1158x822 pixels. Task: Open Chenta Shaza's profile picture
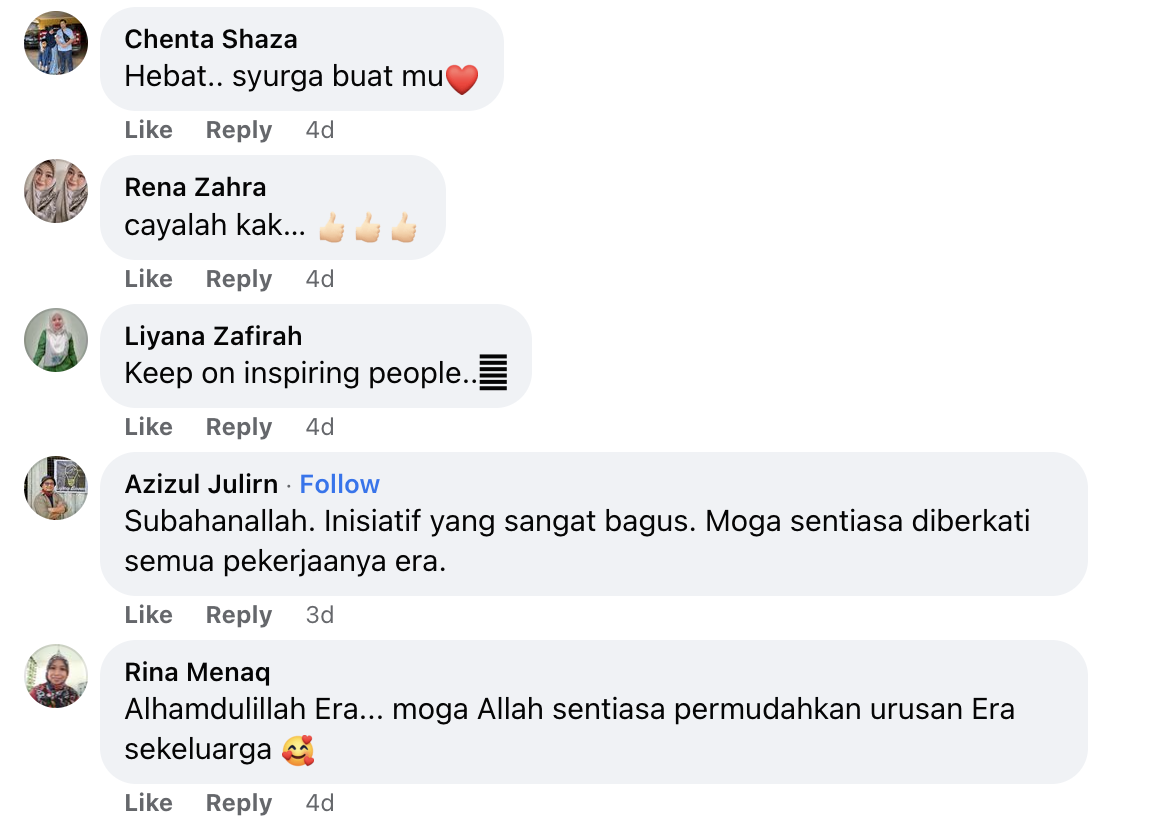point(56,43)
